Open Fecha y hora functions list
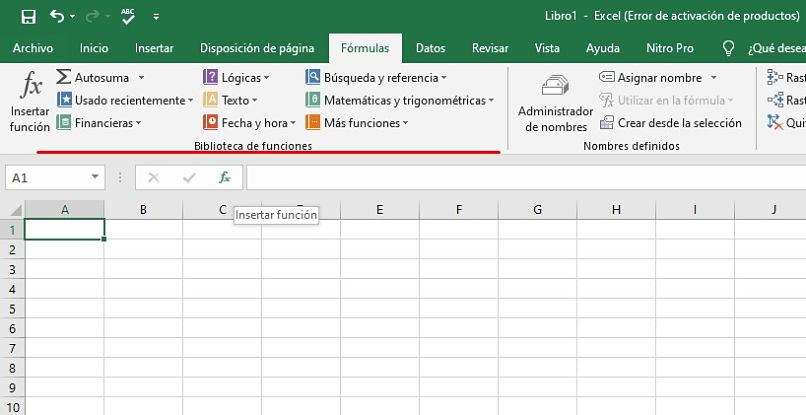 coord(250,123)
